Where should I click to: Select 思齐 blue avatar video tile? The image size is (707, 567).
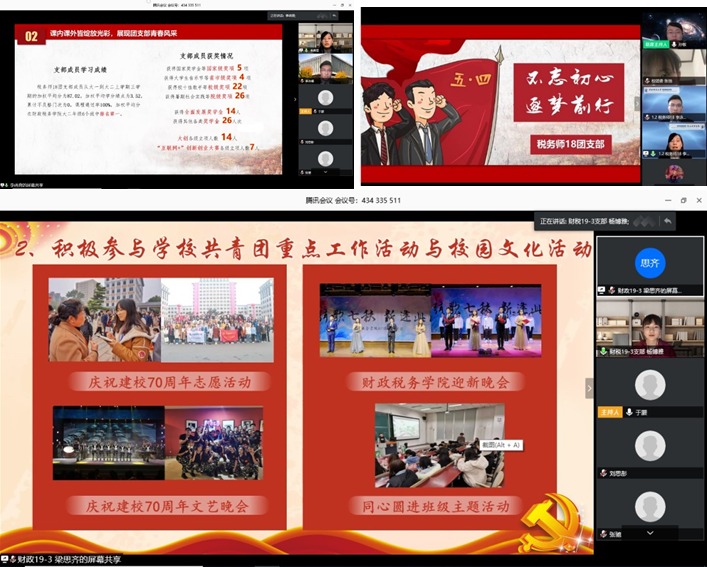pyautogui.click(x=650, y=264)
